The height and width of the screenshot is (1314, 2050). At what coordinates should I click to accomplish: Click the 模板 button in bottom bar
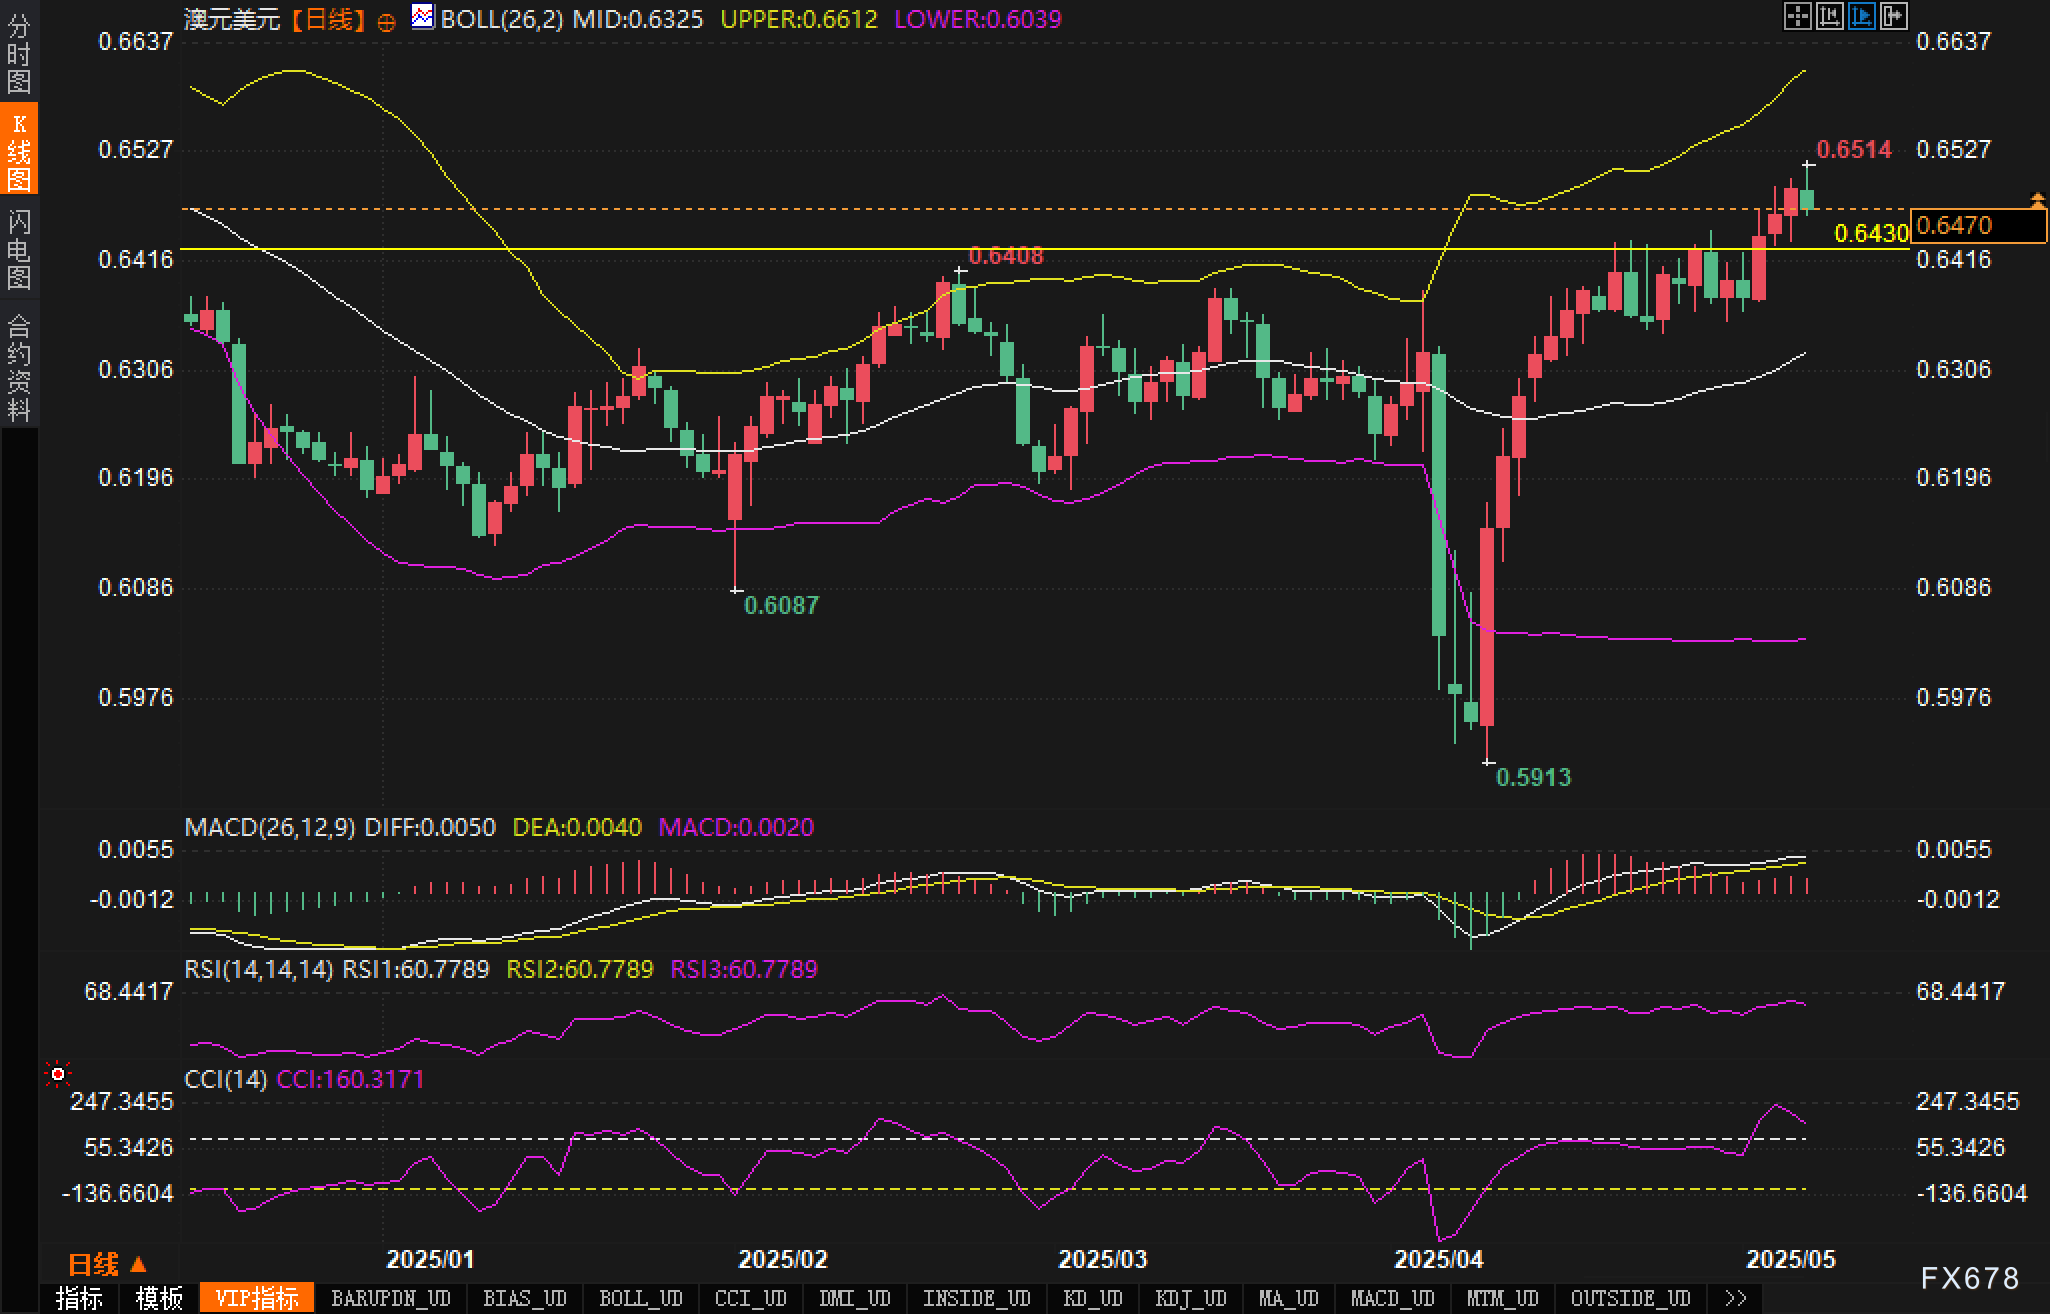click(x=160, y=1298)
